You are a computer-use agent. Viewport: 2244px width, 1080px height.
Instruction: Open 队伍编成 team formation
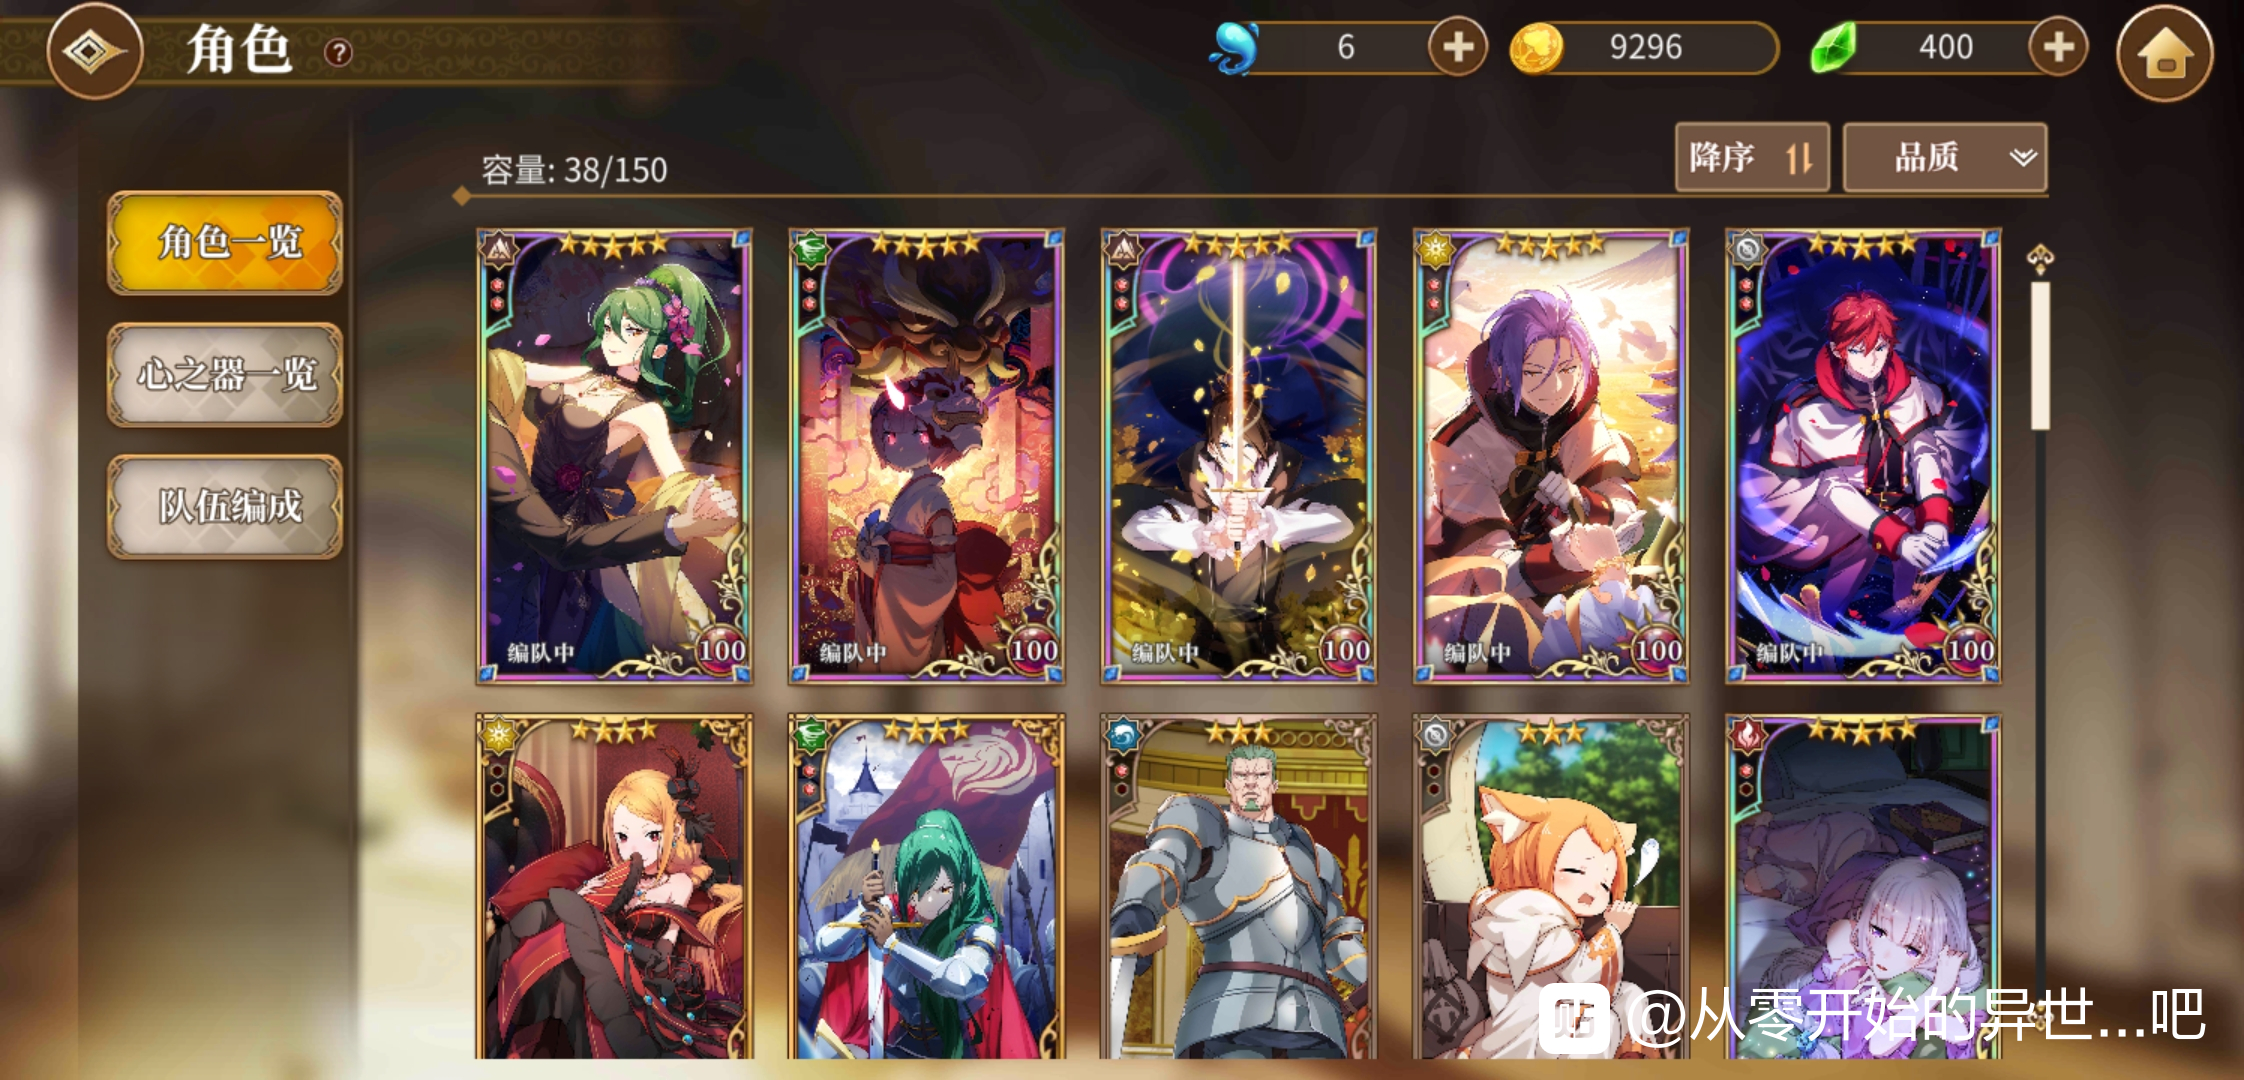click(225, 507)
